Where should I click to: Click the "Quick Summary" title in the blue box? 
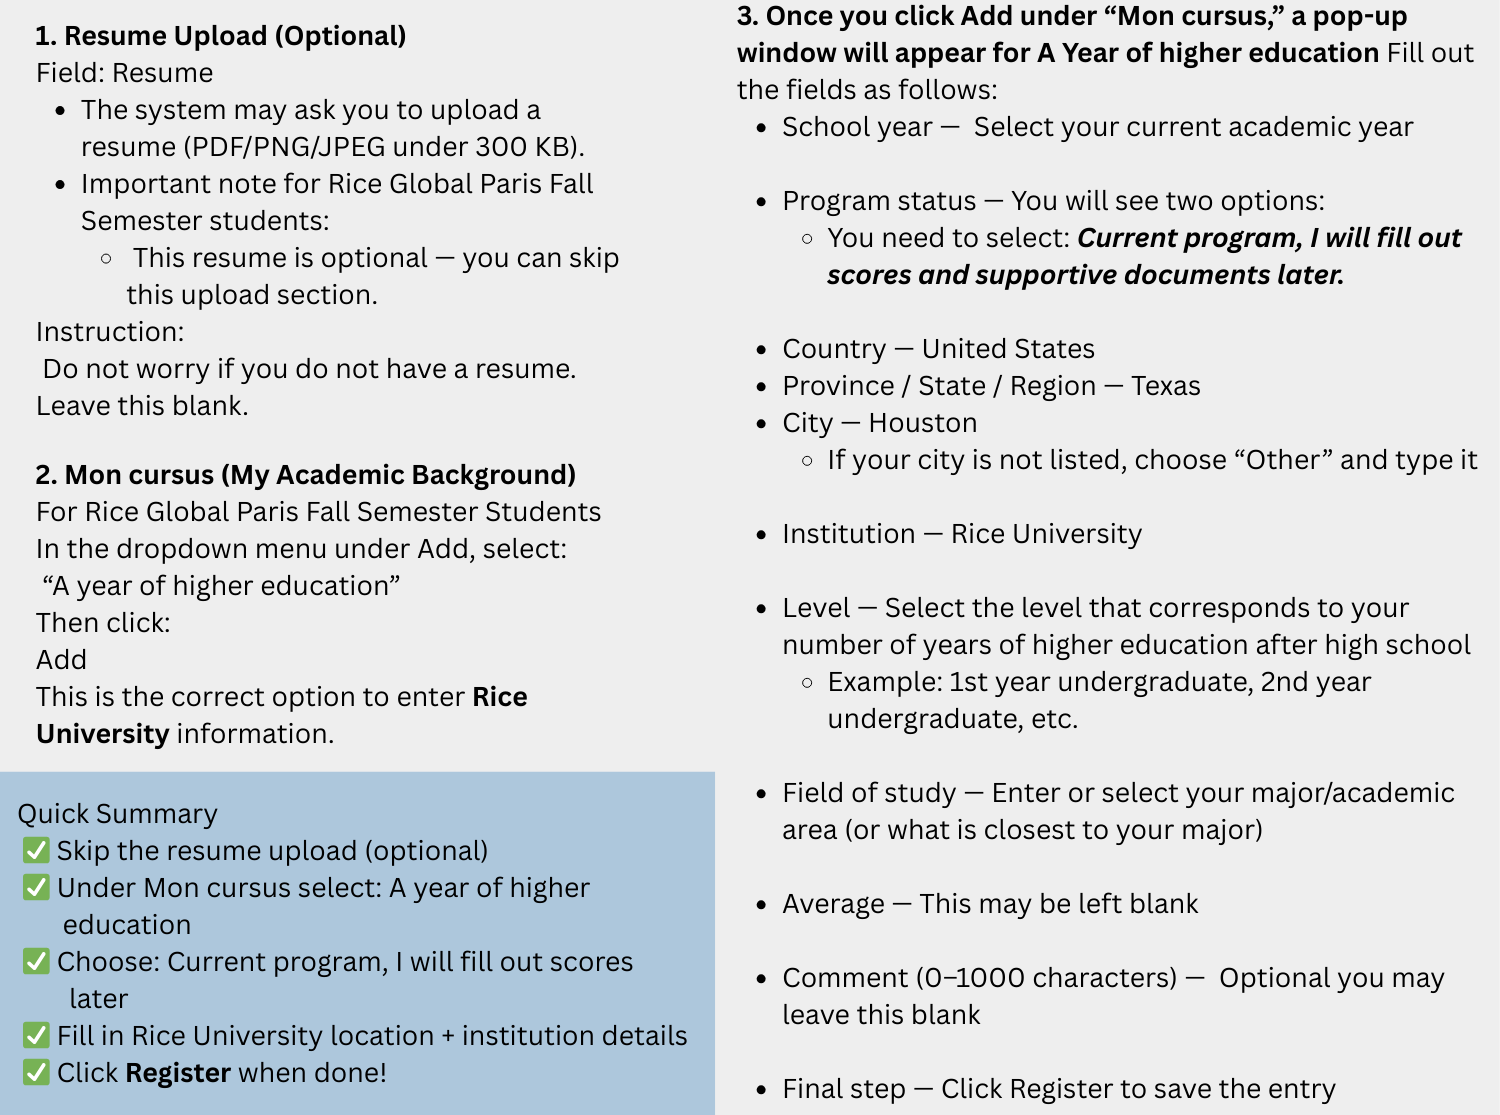118,814
